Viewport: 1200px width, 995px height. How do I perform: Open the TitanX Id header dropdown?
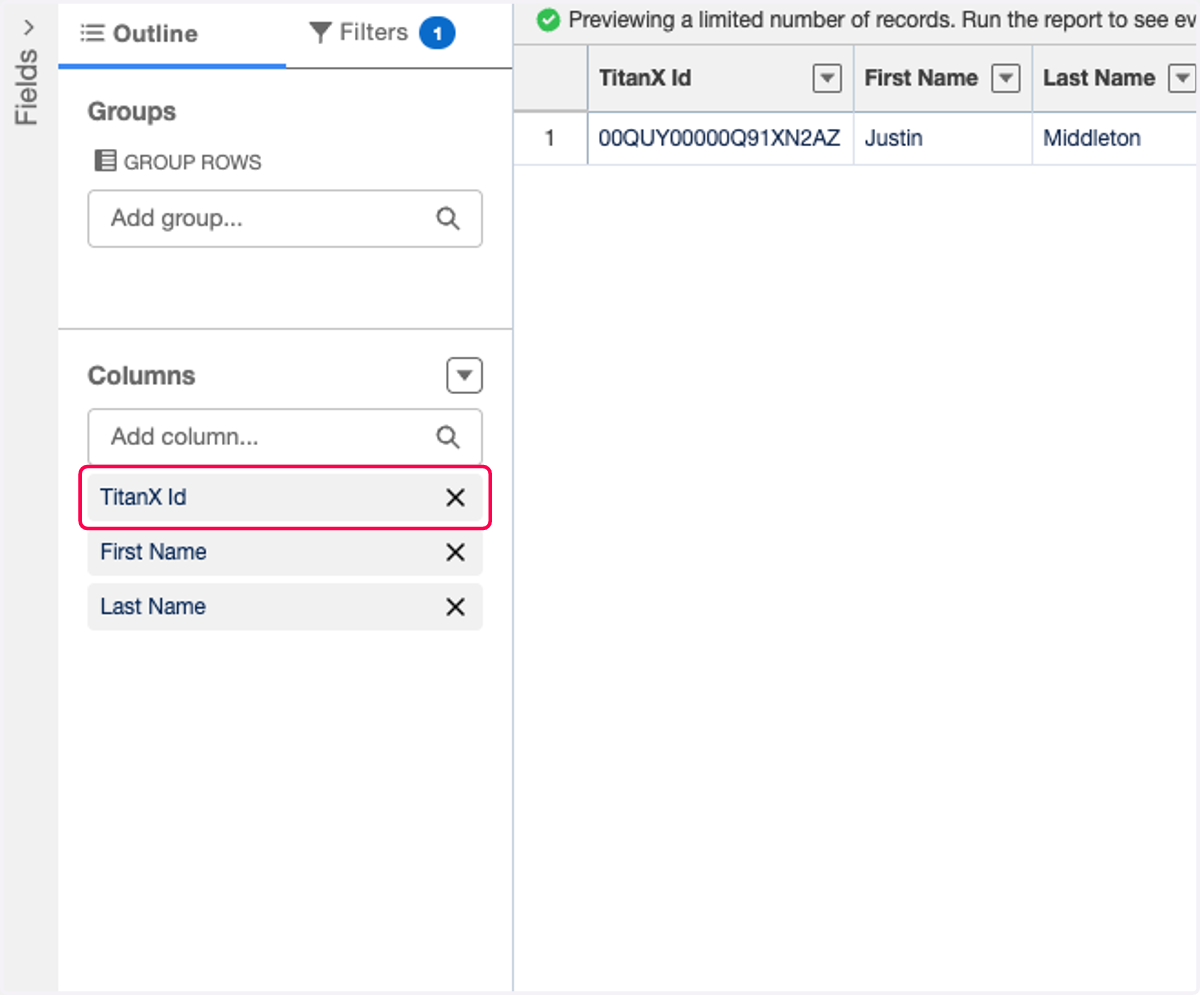click(827, 78)
